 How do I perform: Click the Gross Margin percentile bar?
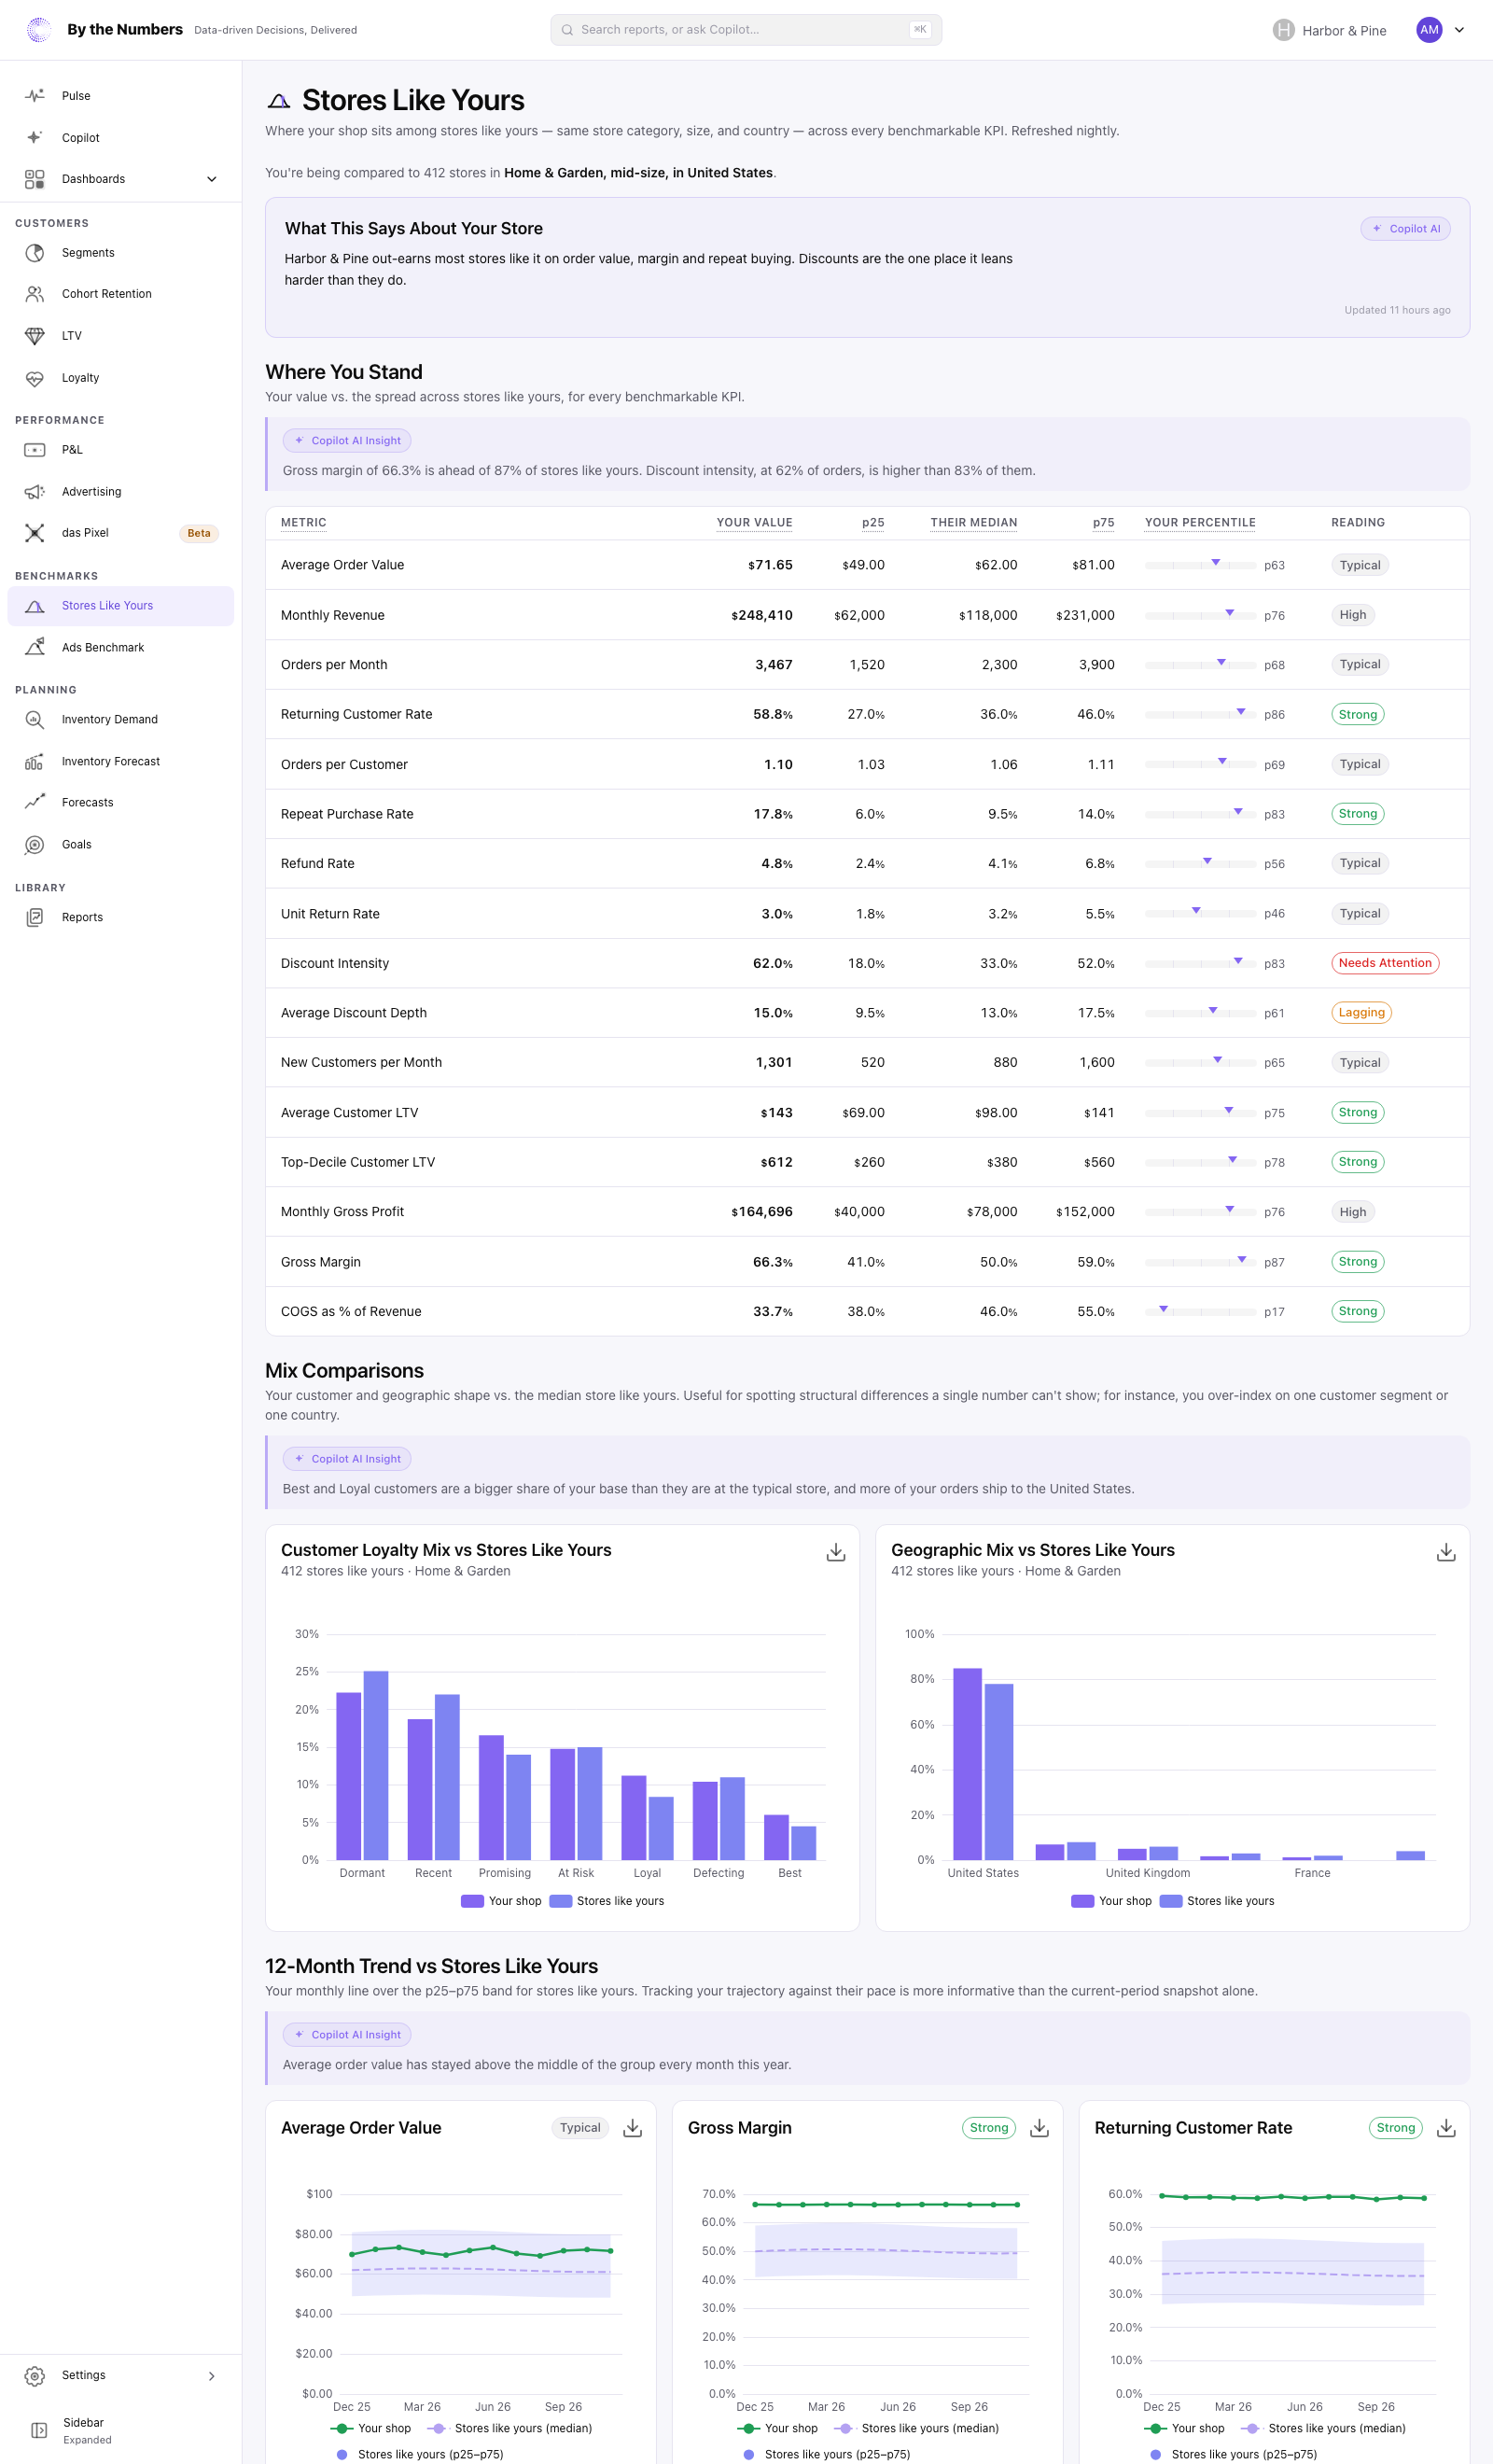click(x=1200, y=1262)
